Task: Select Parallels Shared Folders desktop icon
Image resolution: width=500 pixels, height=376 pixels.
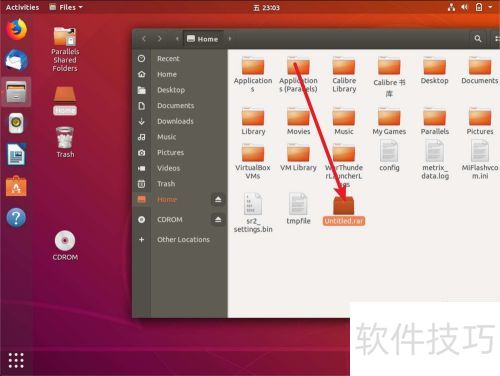Action: pos(65,49)
